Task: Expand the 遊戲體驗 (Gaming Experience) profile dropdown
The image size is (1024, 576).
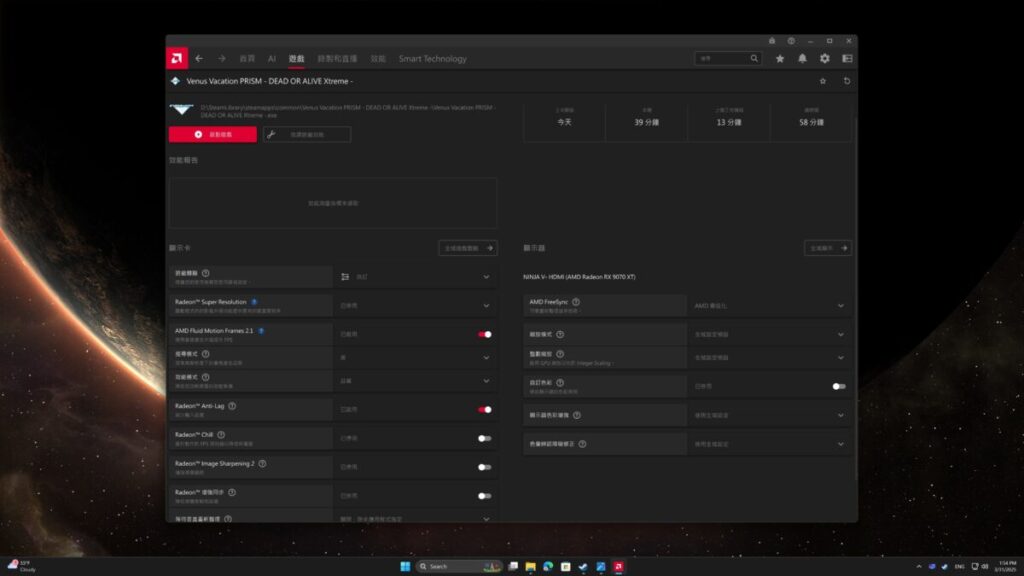Action: click(415, 277)
